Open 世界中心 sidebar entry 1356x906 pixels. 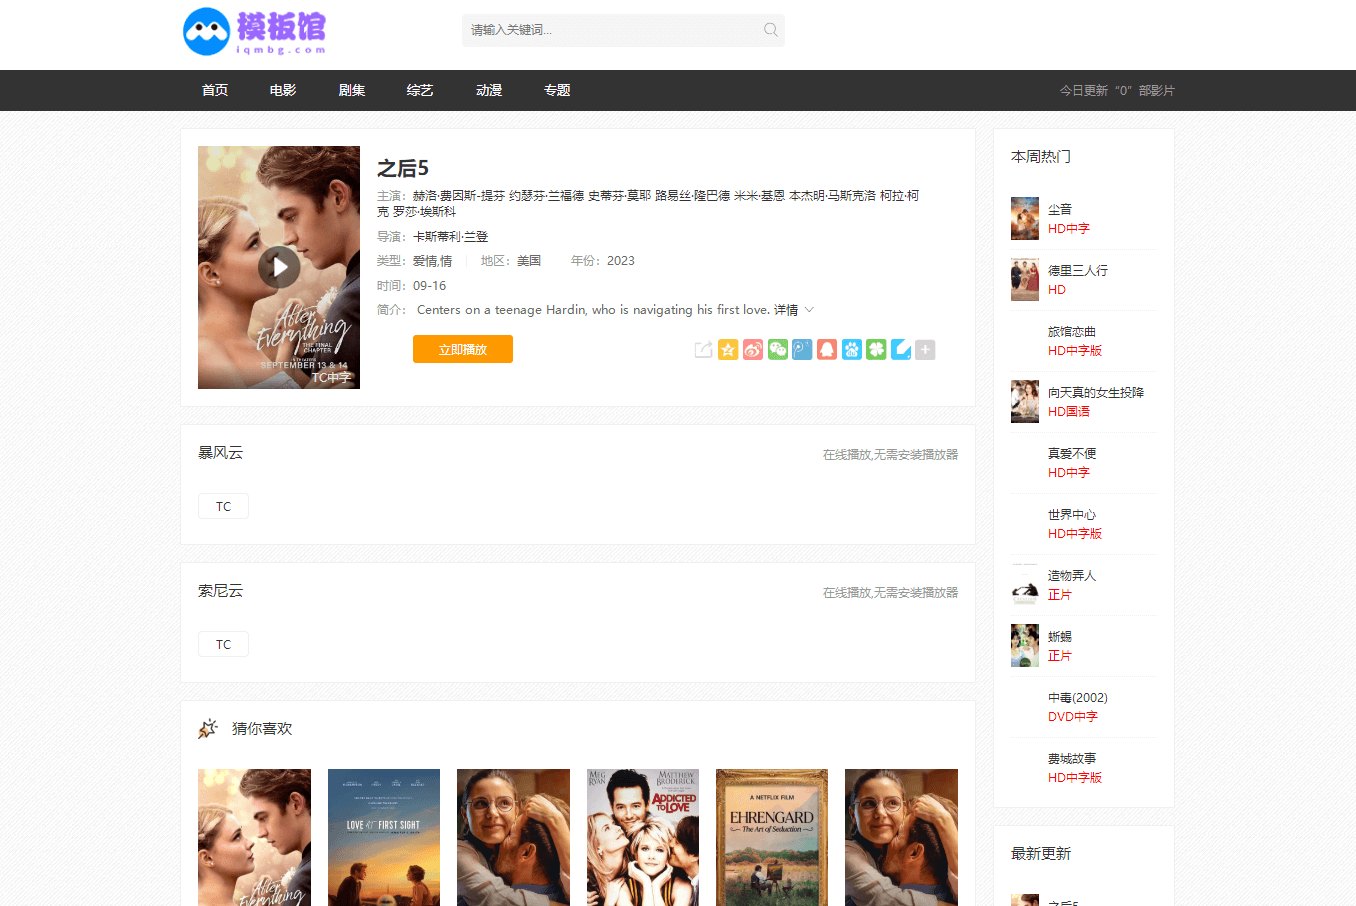tap(1072, 514)
